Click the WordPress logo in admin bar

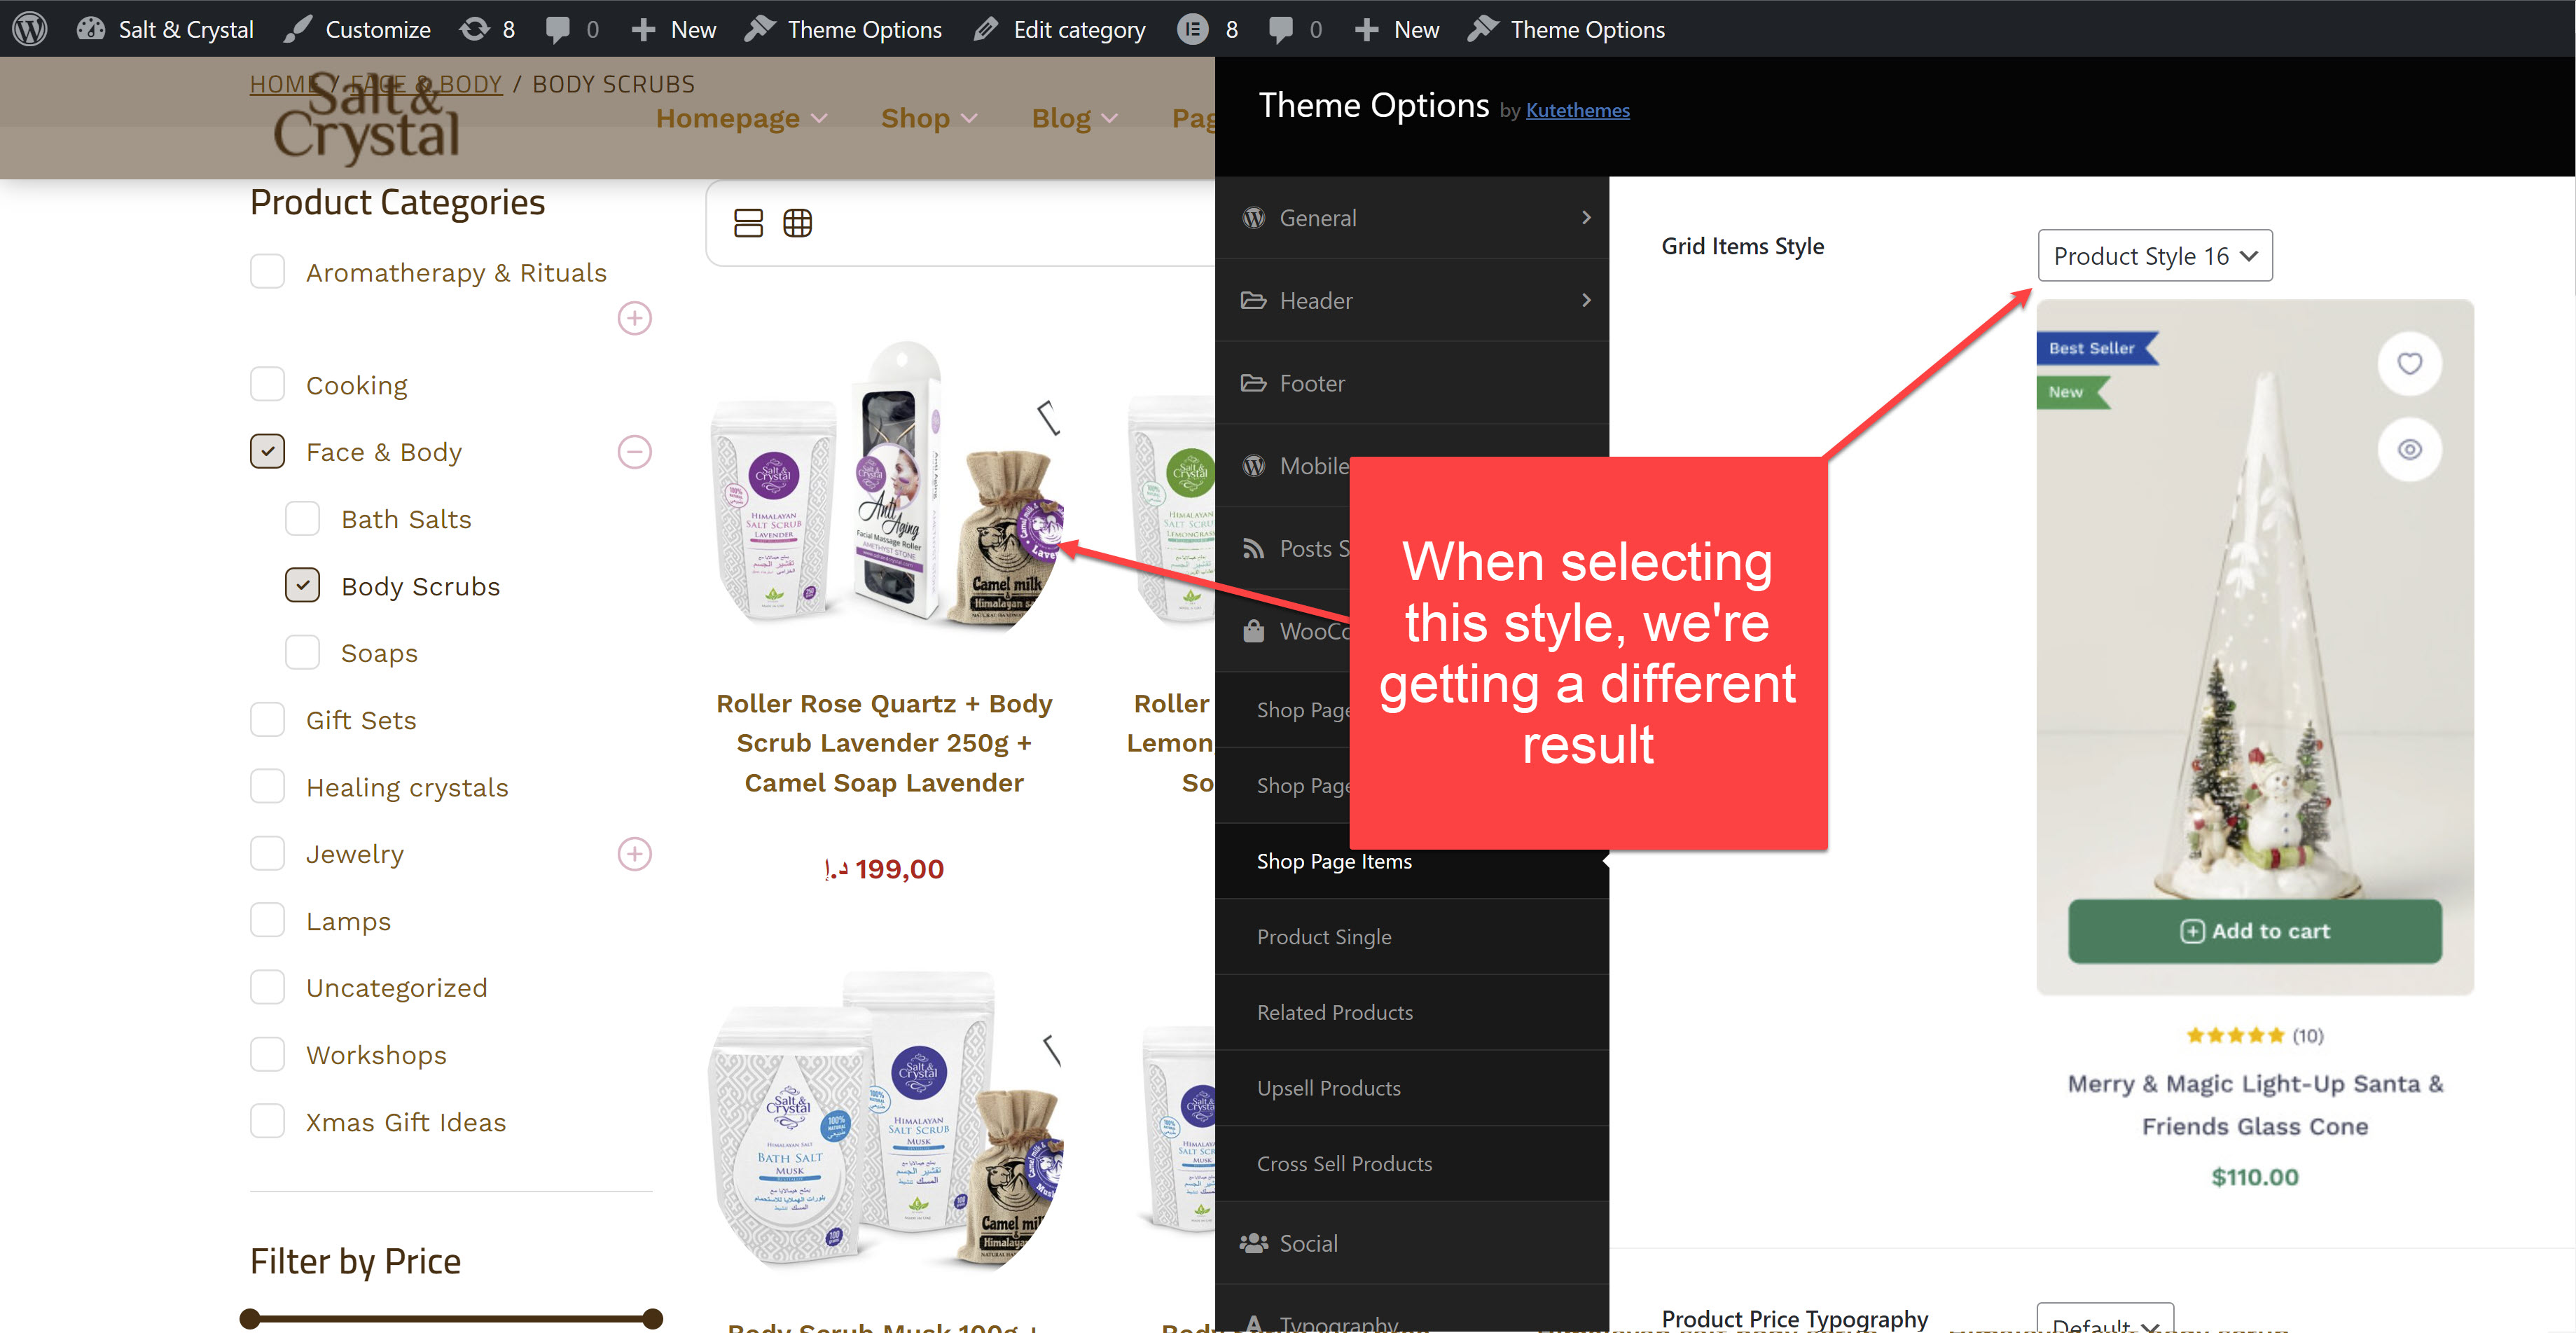30,29
